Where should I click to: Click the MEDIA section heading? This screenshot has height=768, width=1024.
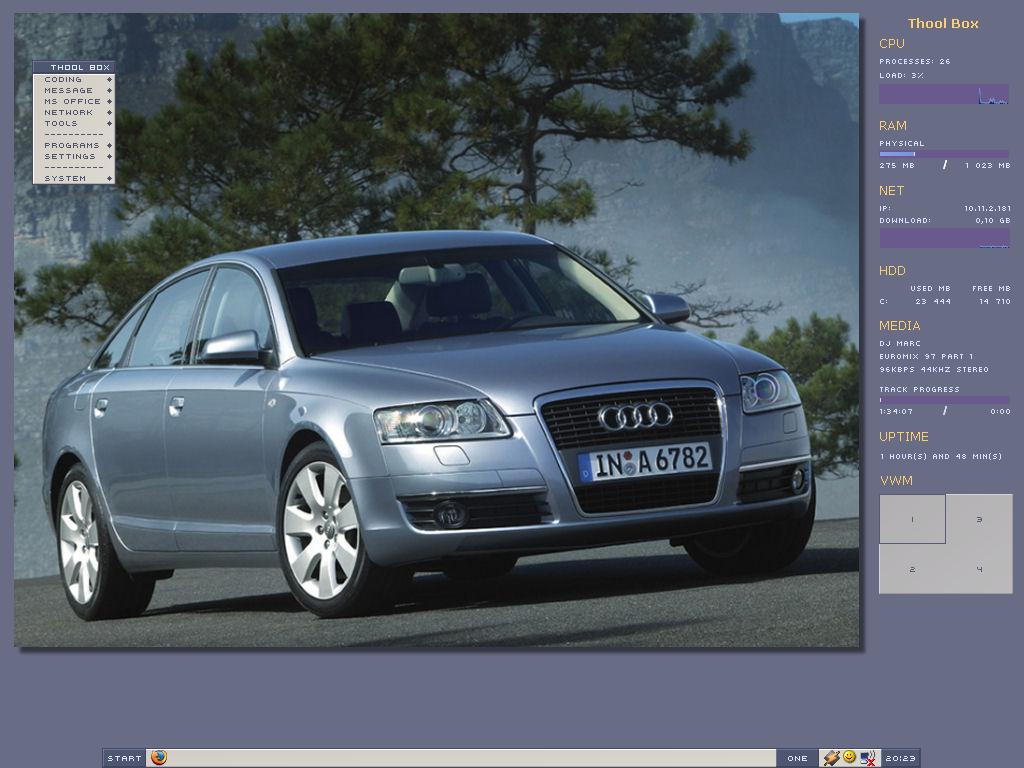click(x=899, y=325)
